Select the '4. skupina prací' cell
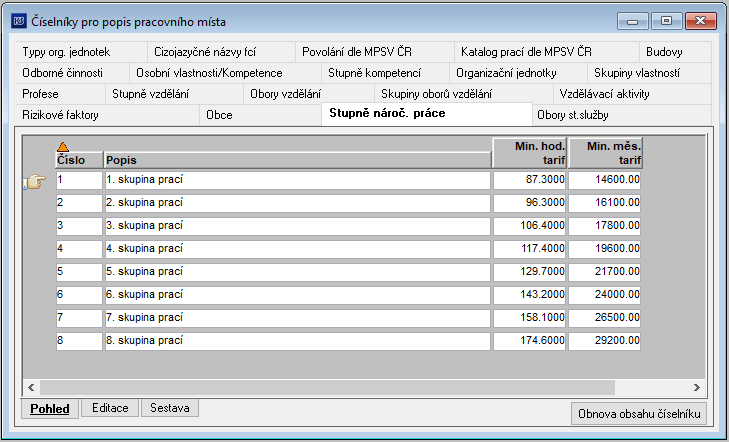This screenshot has height=442, width=729. coord(298,249)
